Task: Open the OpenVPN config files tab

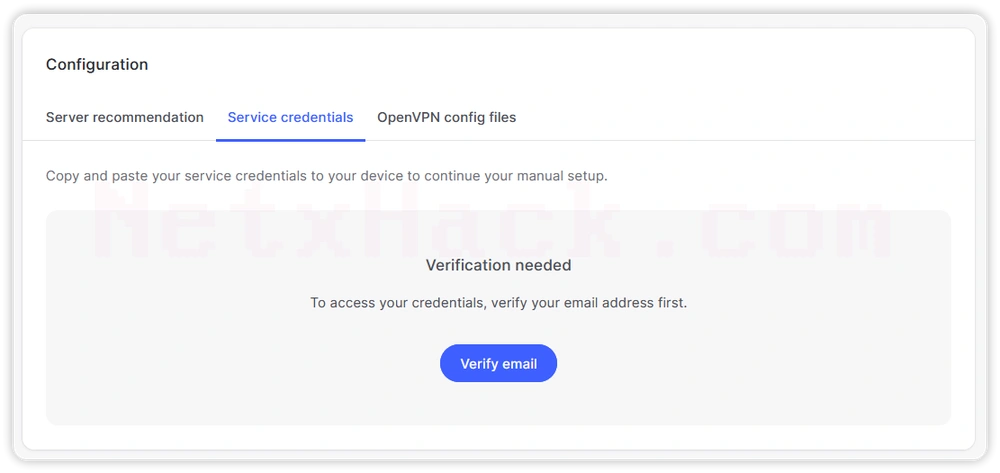Action: pos(446,117)
